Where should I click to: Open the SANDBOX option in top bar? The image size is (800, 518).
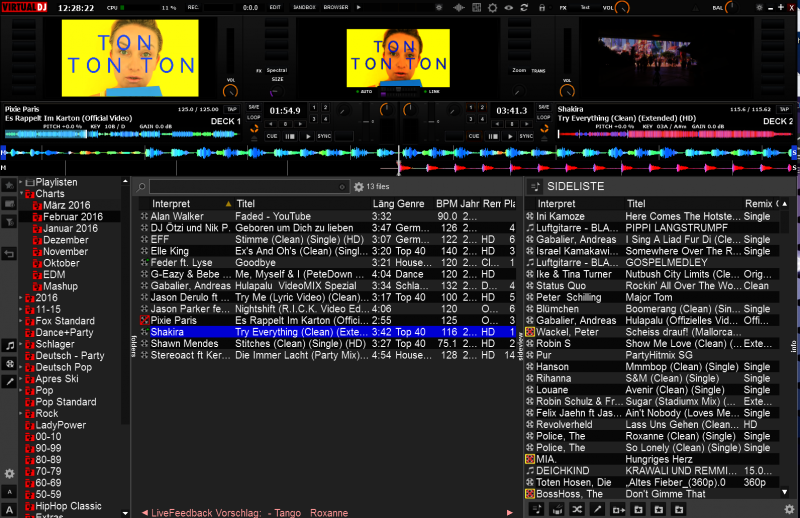pyautogui.click(x=303, y=7)
